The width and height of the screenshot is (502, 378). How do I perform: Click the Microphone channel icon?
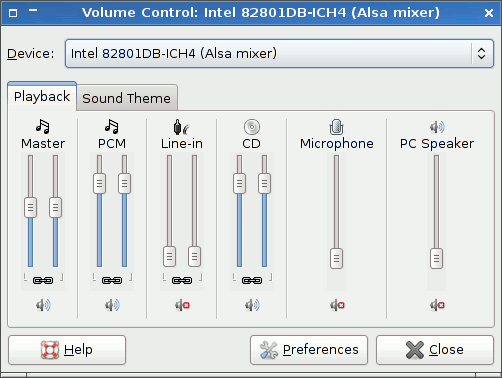[336, 127]
